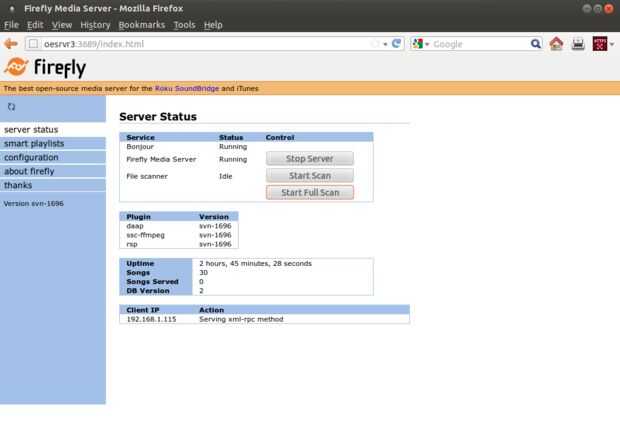This screenshot has height=436, width=620.
Task: Open the Bookmarks menu
Action: pyautogui.click(x=142, y=25)
